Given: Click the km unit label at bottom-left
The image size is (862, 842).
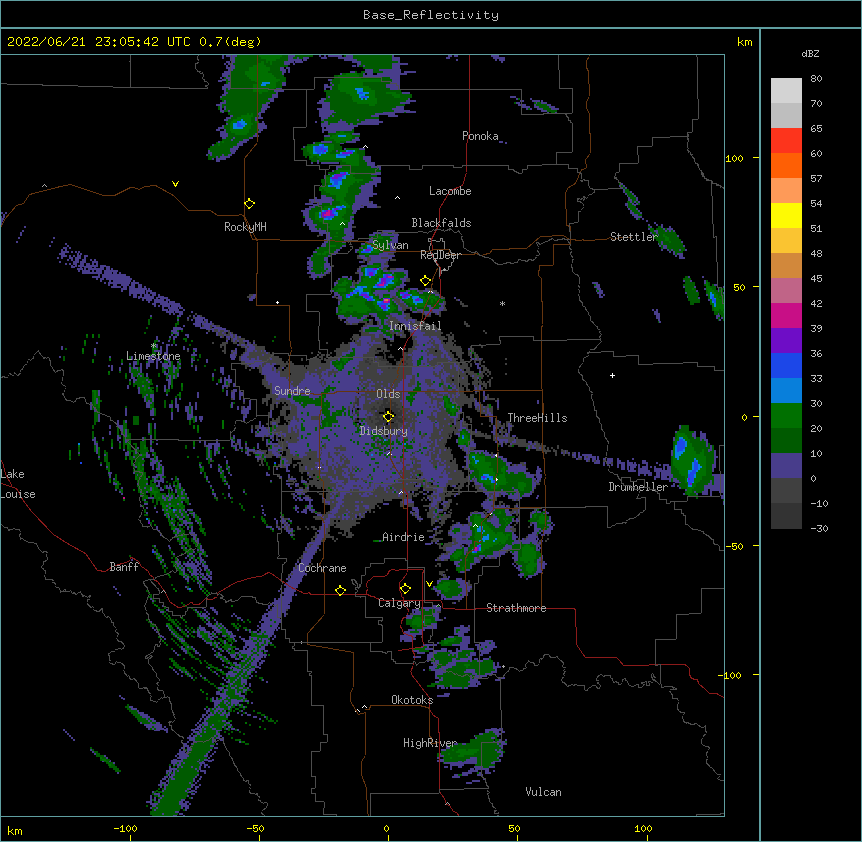Looking at the screenshot, I should [15, 830].
